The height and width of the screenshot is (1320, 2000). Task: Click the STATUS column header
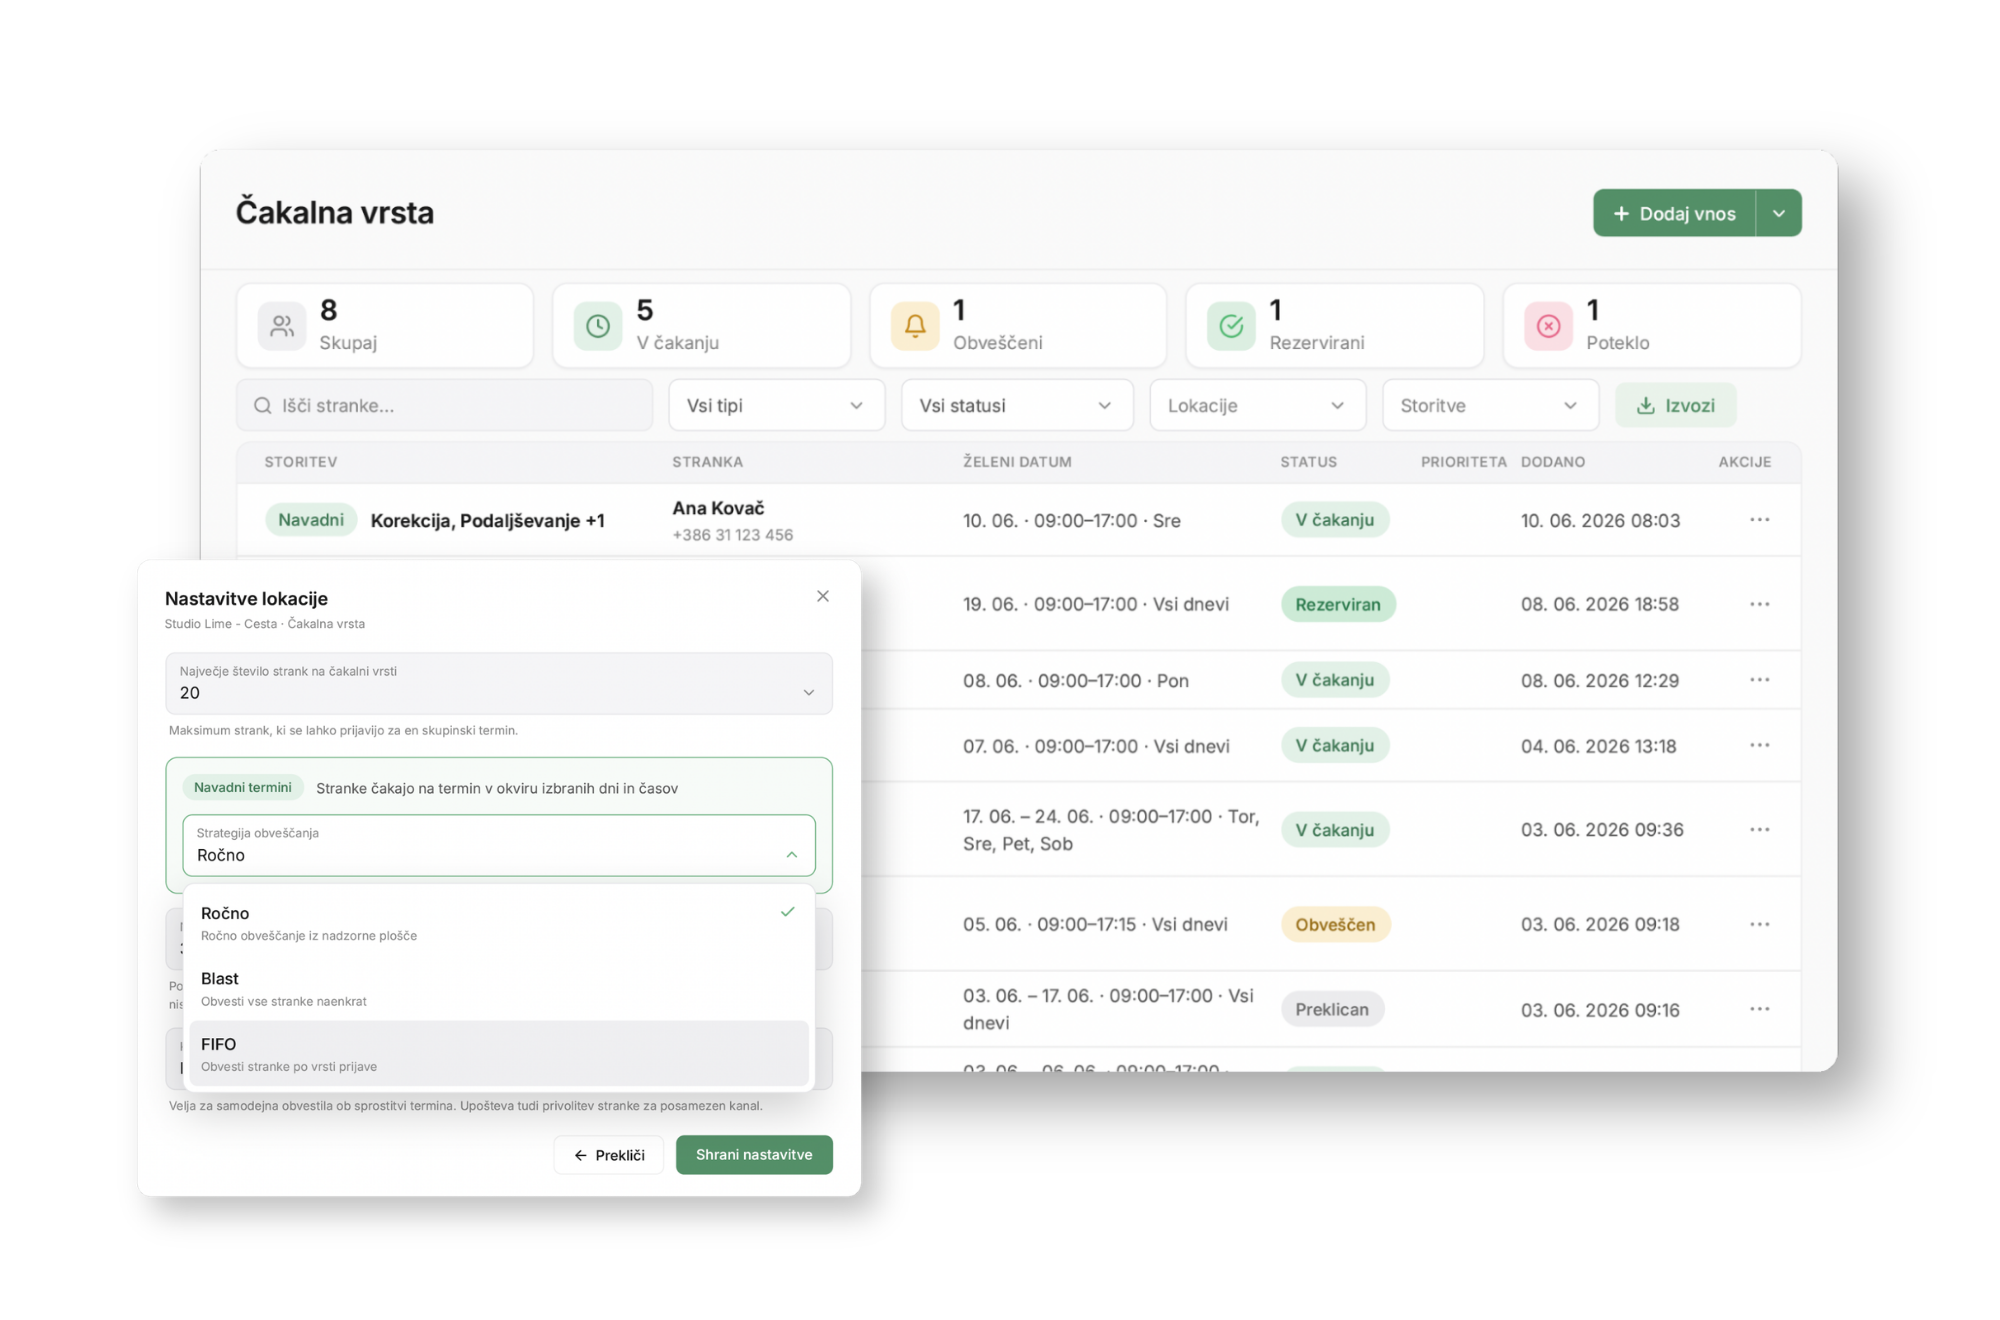click(1309, 462)
